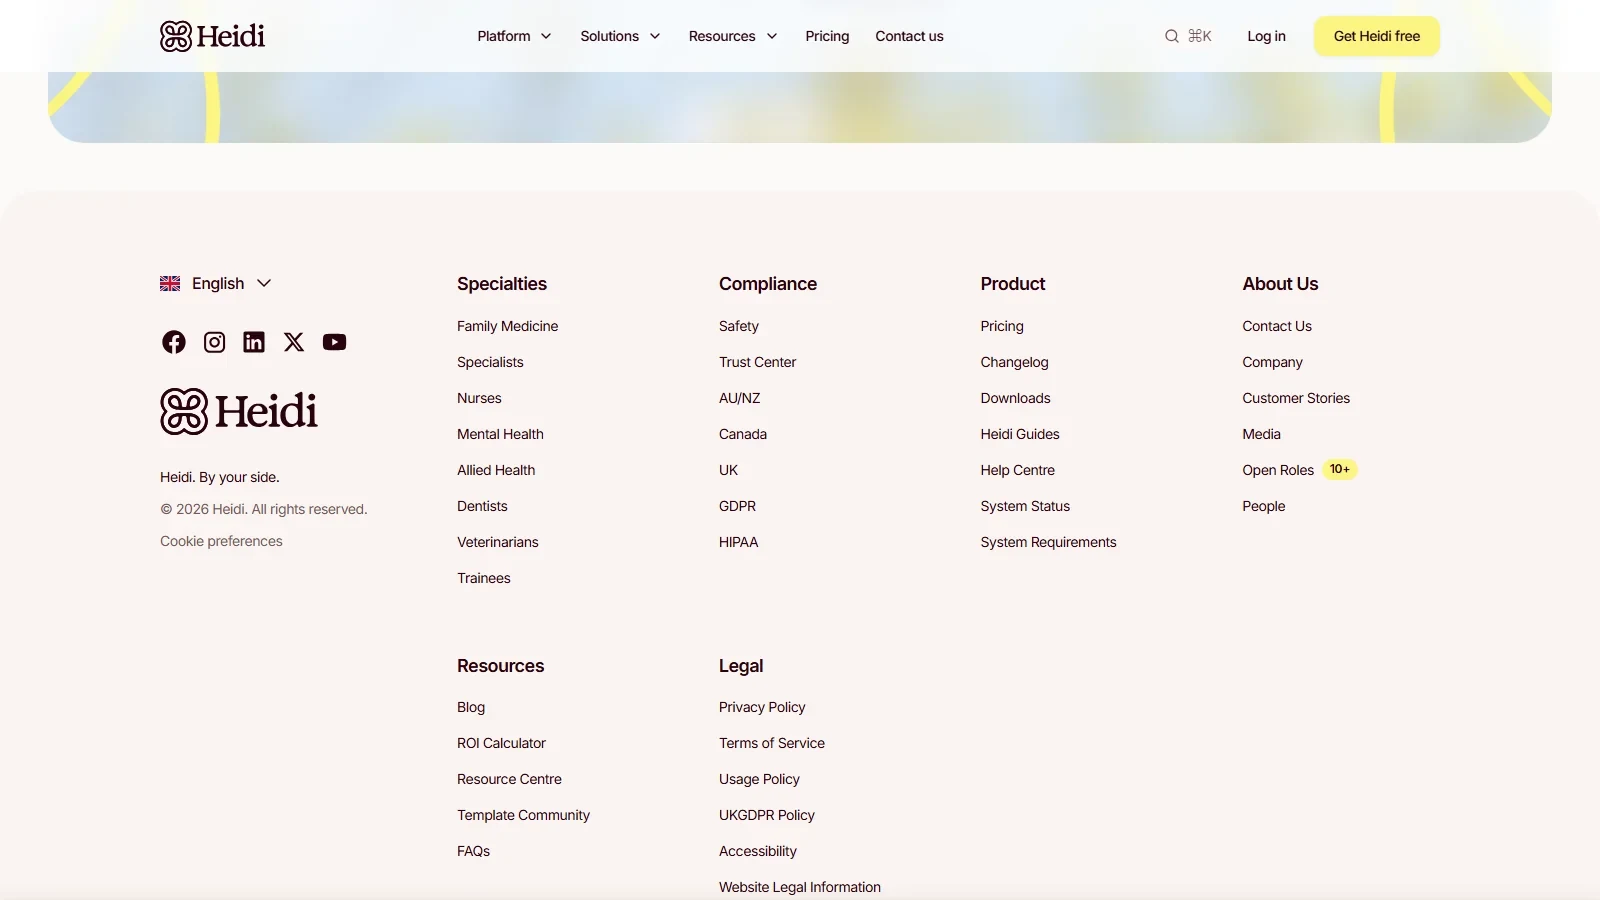Open Specialists link
This screenshot has width=1600, height=900.
tap(490, 362)
